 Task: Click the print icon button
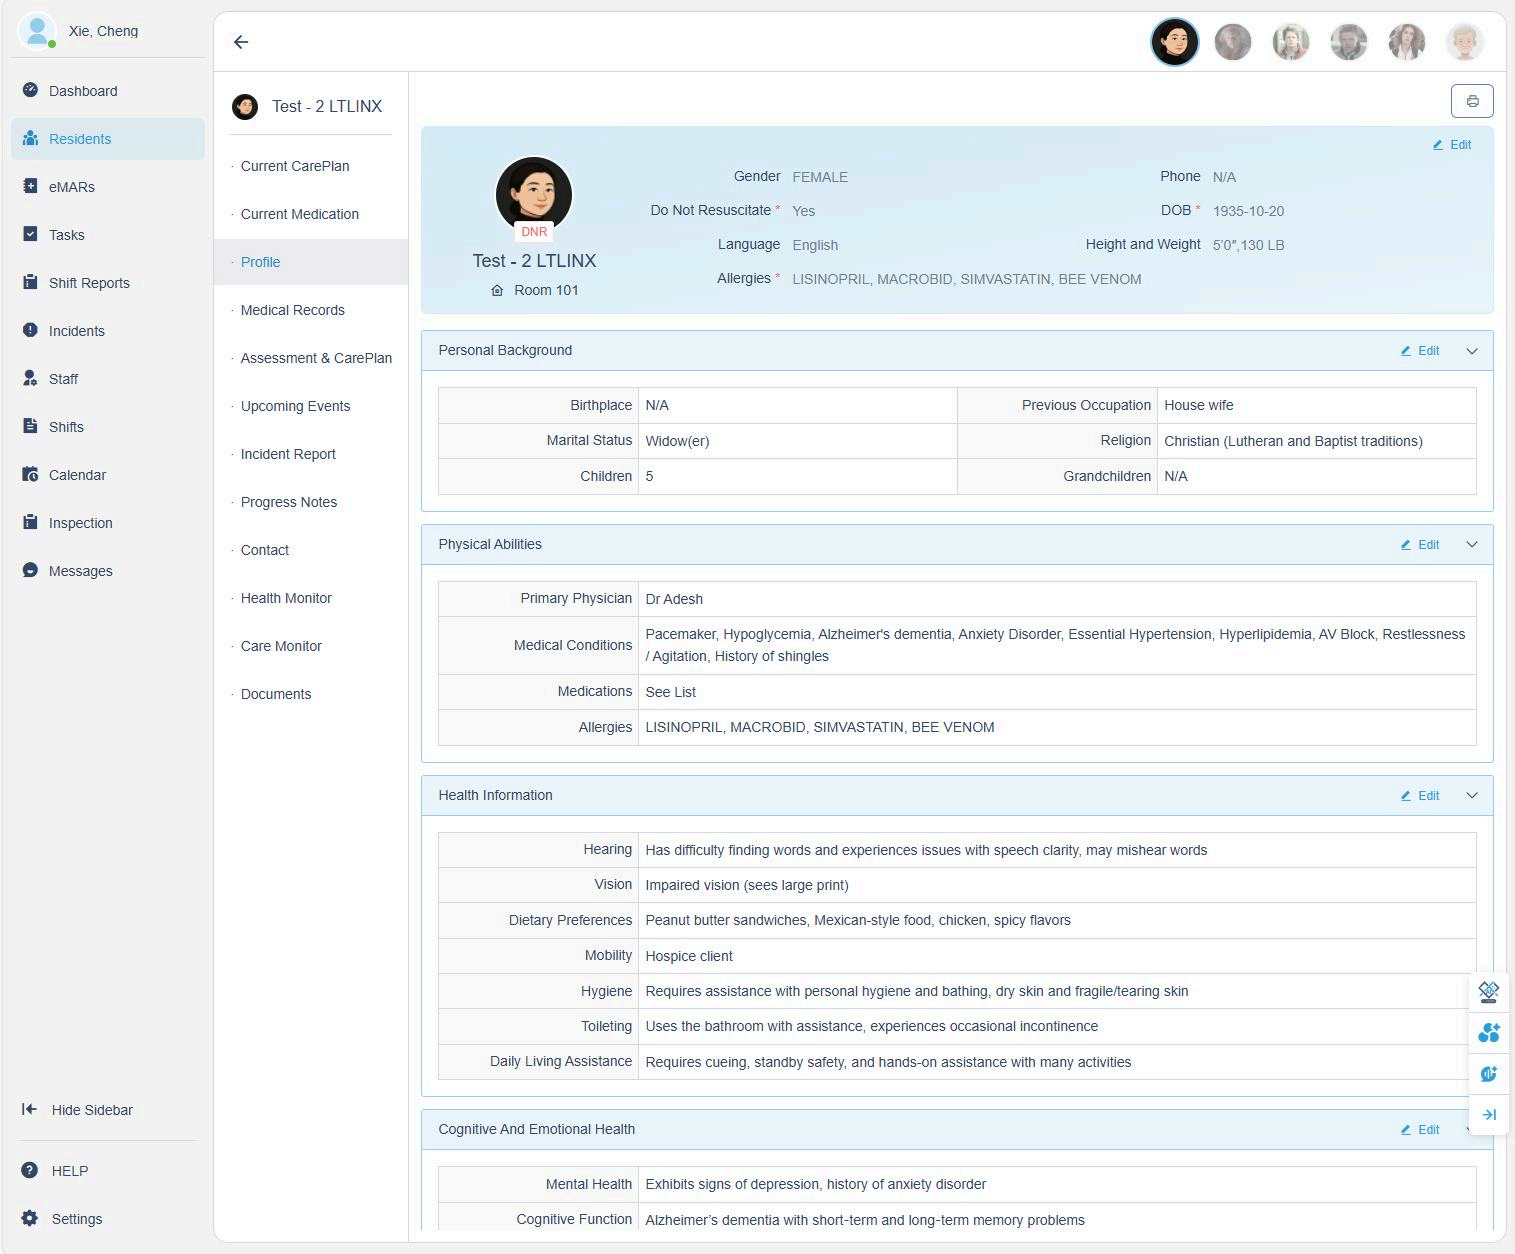(1472, 101)
